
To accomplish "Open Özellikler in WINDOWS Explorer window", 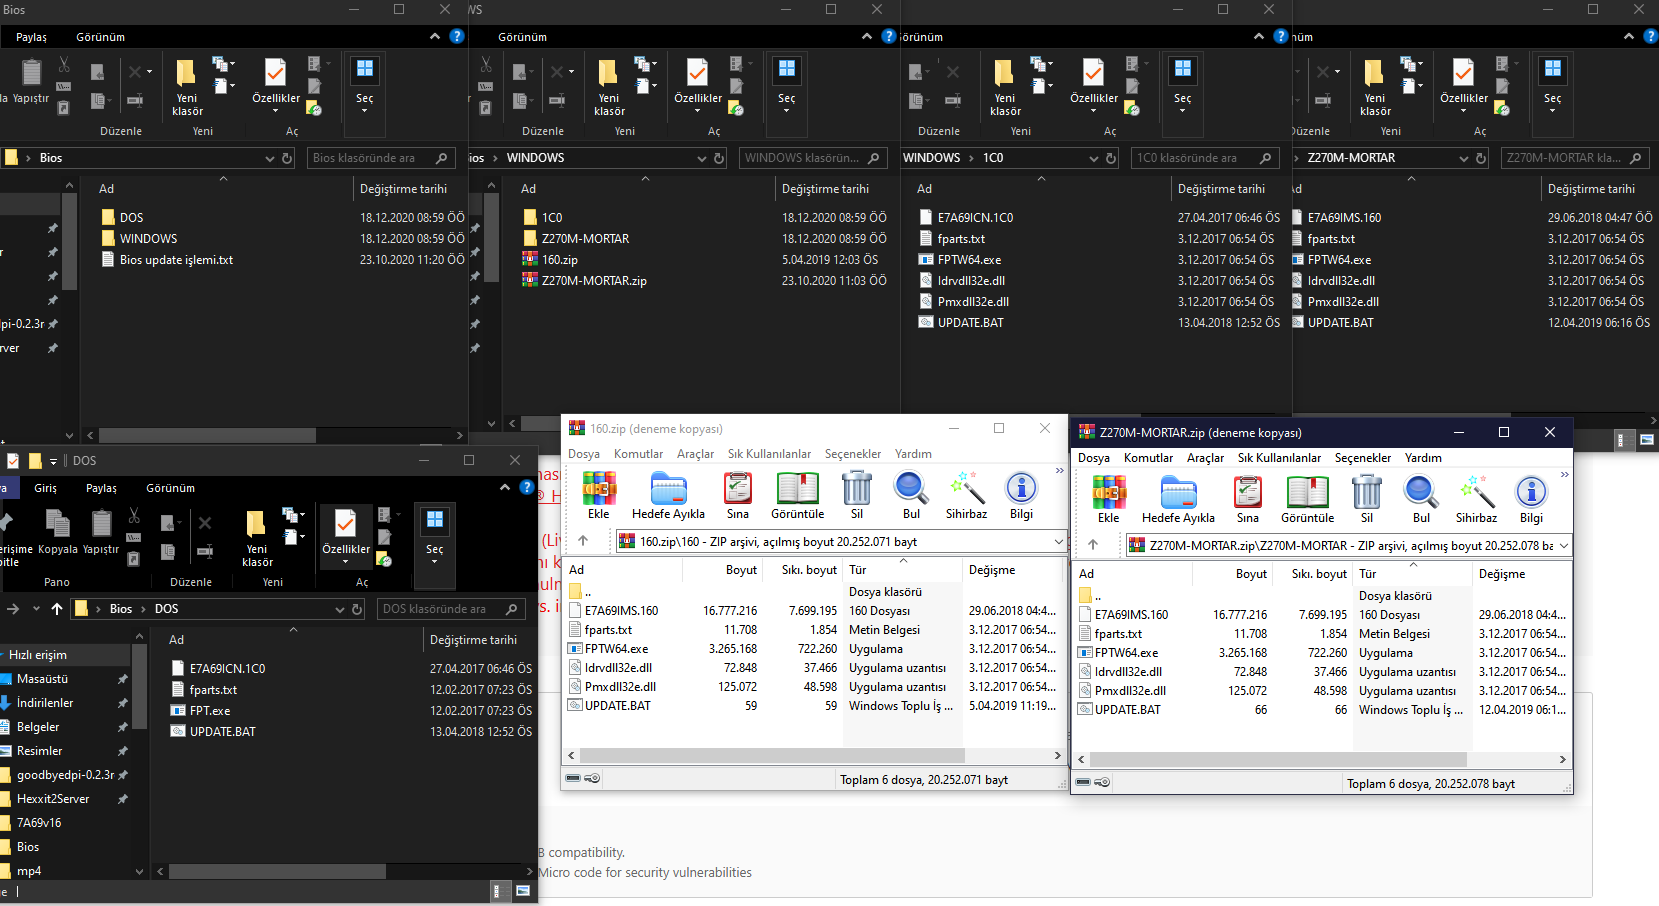I will tap(698, 84).
